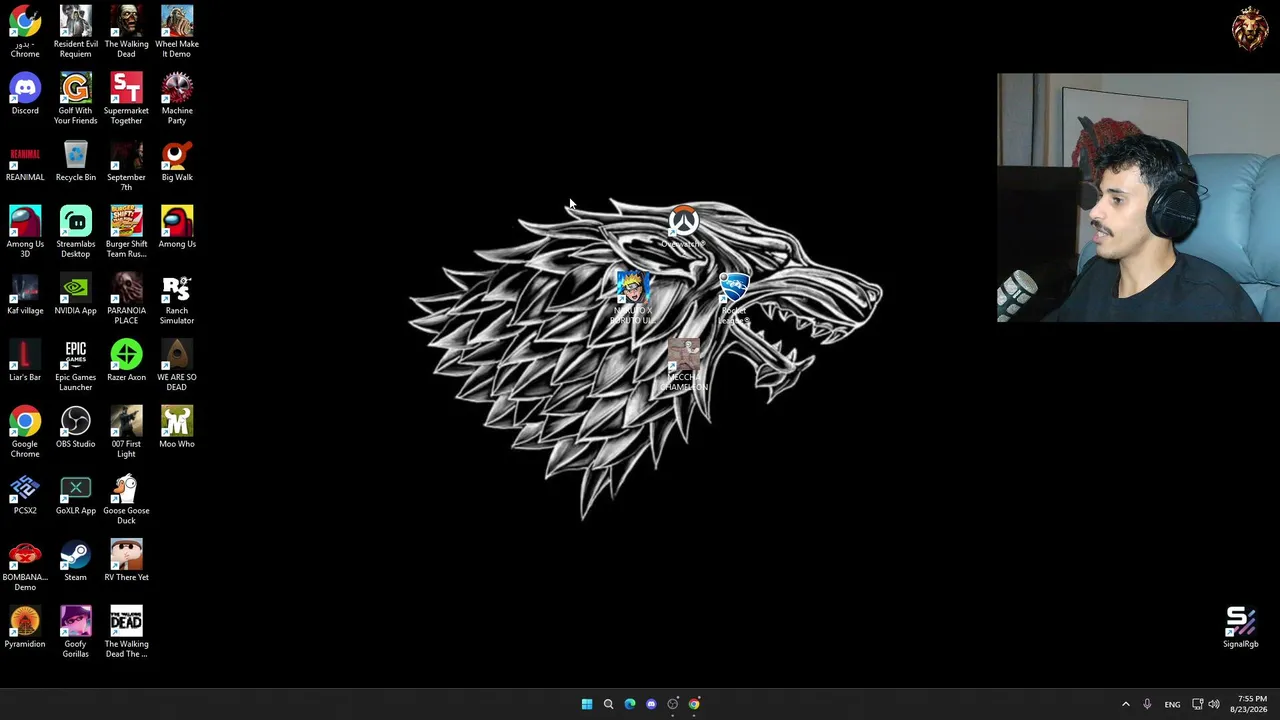Open the ENG language switcher
The height and width of the screenshot is (720, 1280).
[x=1172, y=704]
